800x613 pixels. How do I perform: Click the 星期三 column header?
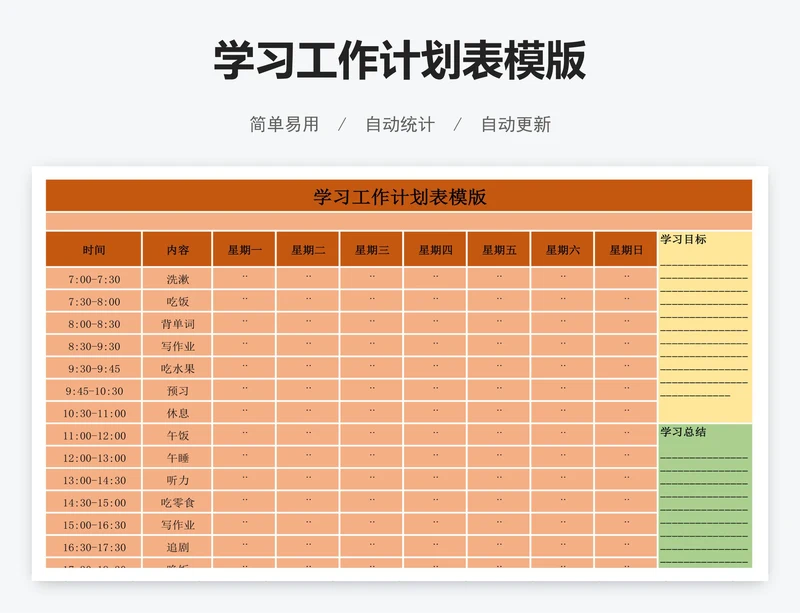coord(372,250)
